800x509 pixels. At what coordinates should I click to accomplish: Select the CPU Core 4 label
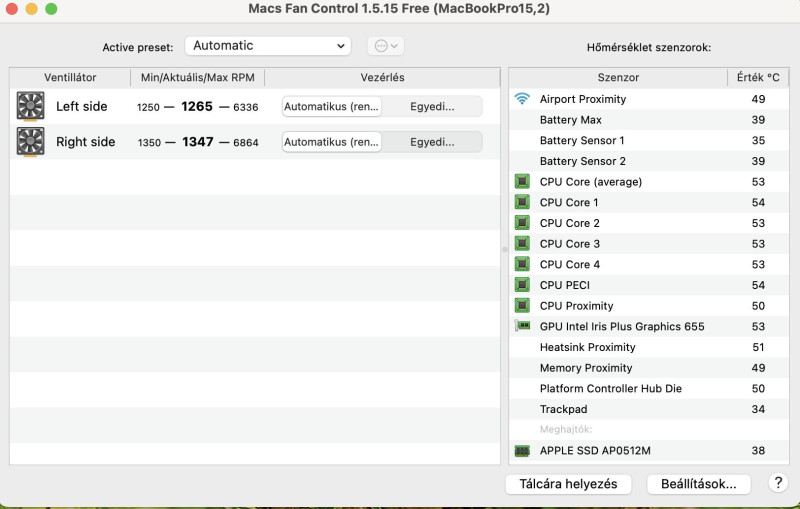[569, 264]
